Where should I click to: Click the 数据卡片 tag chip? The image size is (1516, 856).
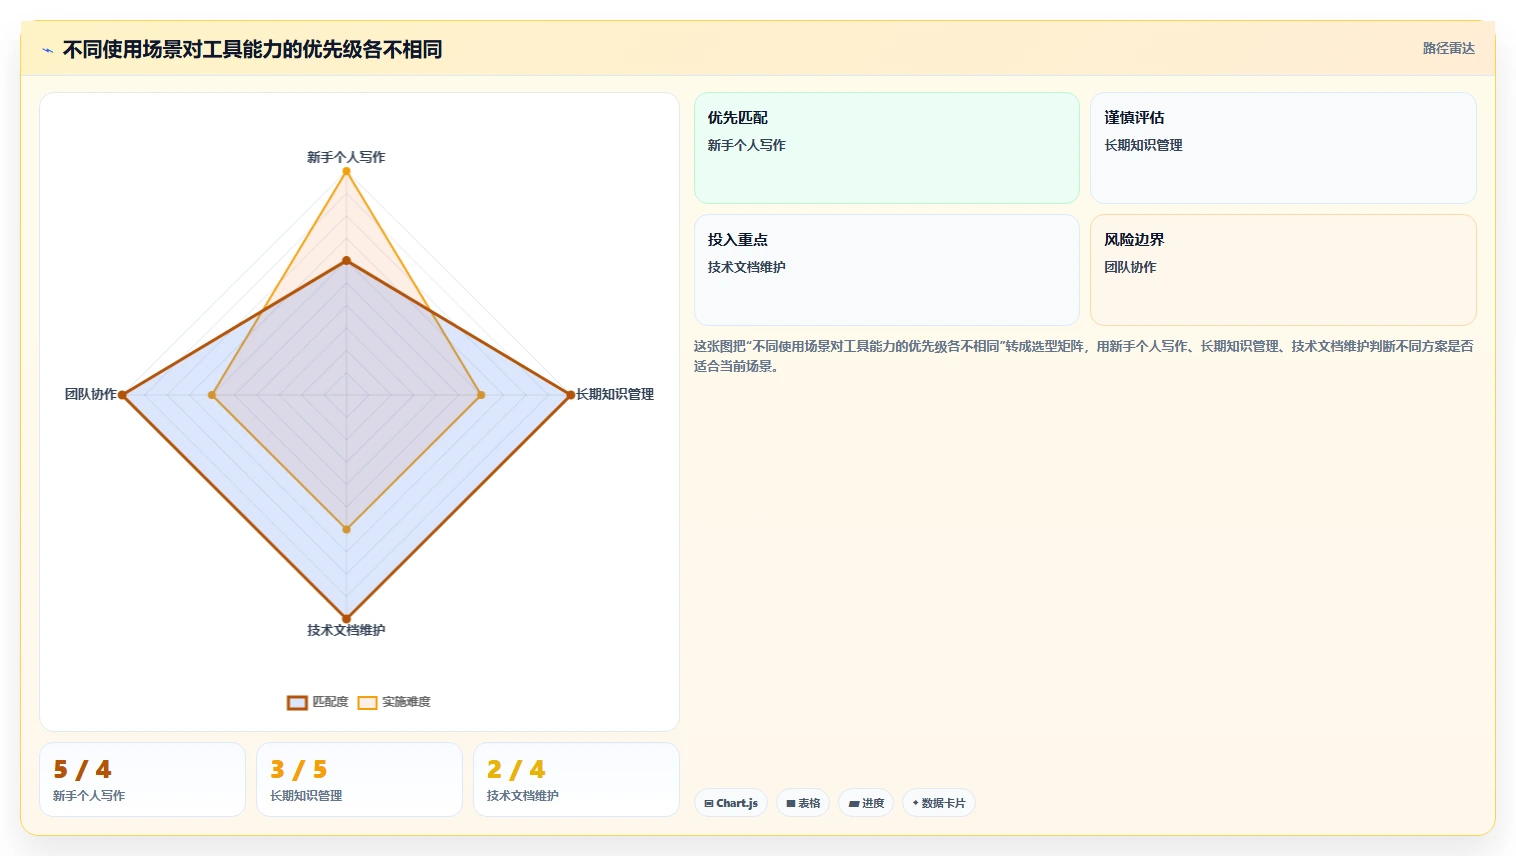point(939,803)
